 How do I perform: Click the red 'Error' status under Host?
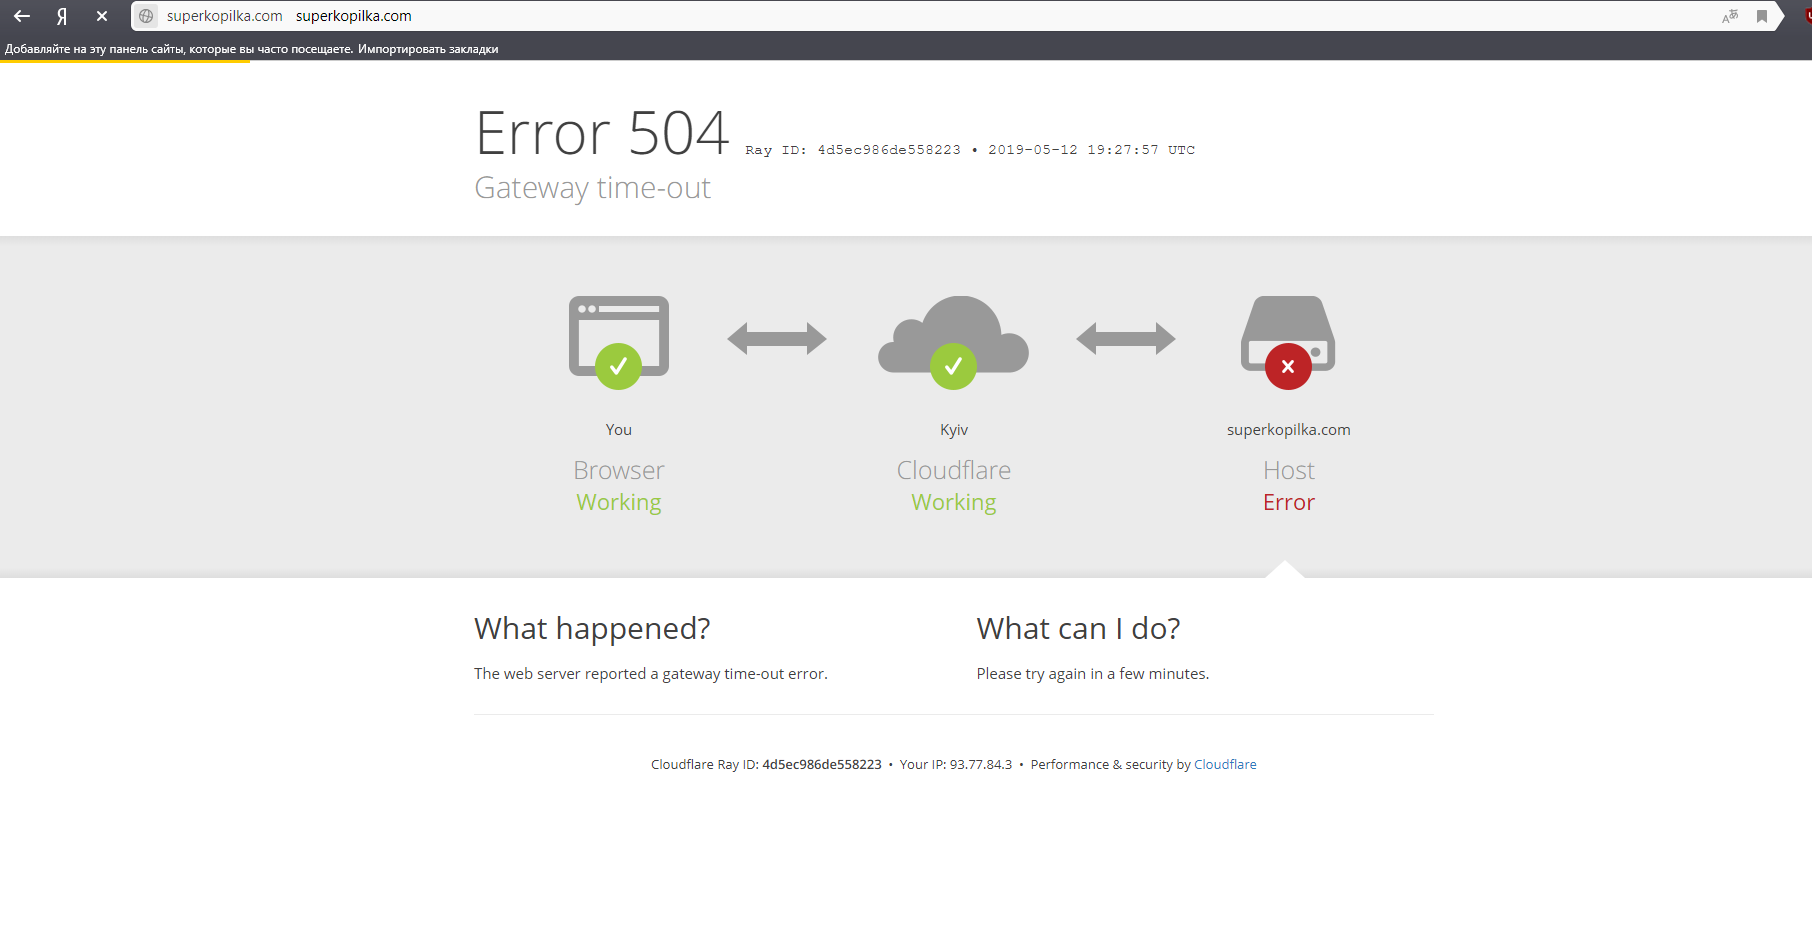[x=1289, y=502]
